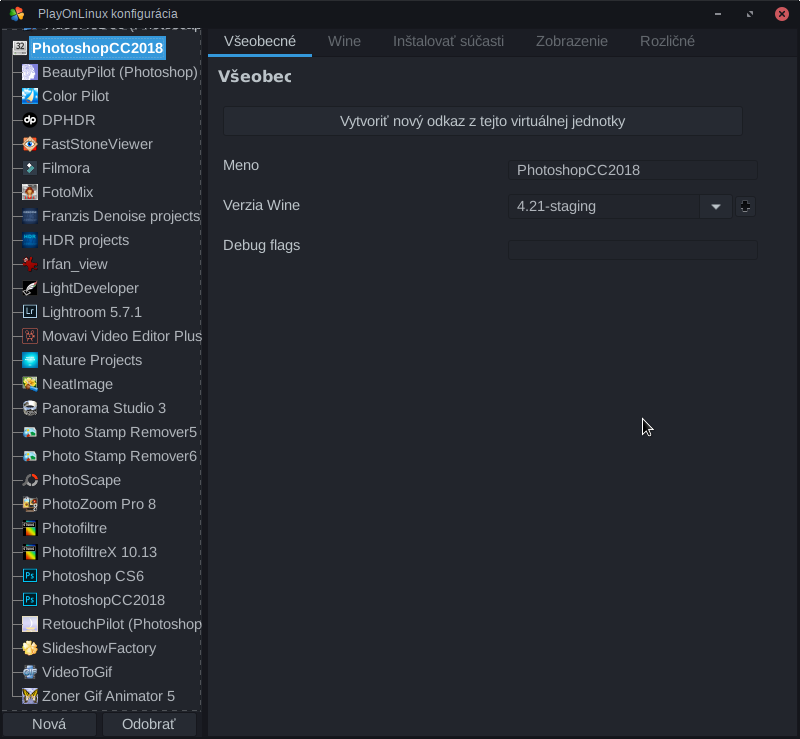Select the Zoner Gif Animator 5 entry
The image size is (800, 739).
pos(108,696)
